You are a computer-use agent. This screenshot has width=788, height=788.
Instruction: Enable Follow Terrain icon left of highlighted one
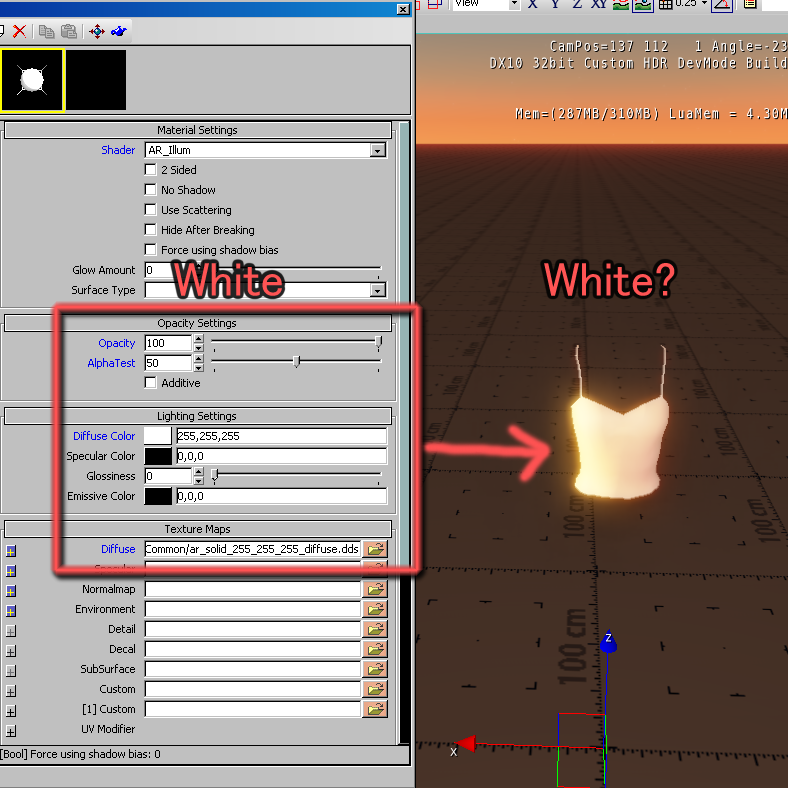pyautogui.click(x=621, y=5)
